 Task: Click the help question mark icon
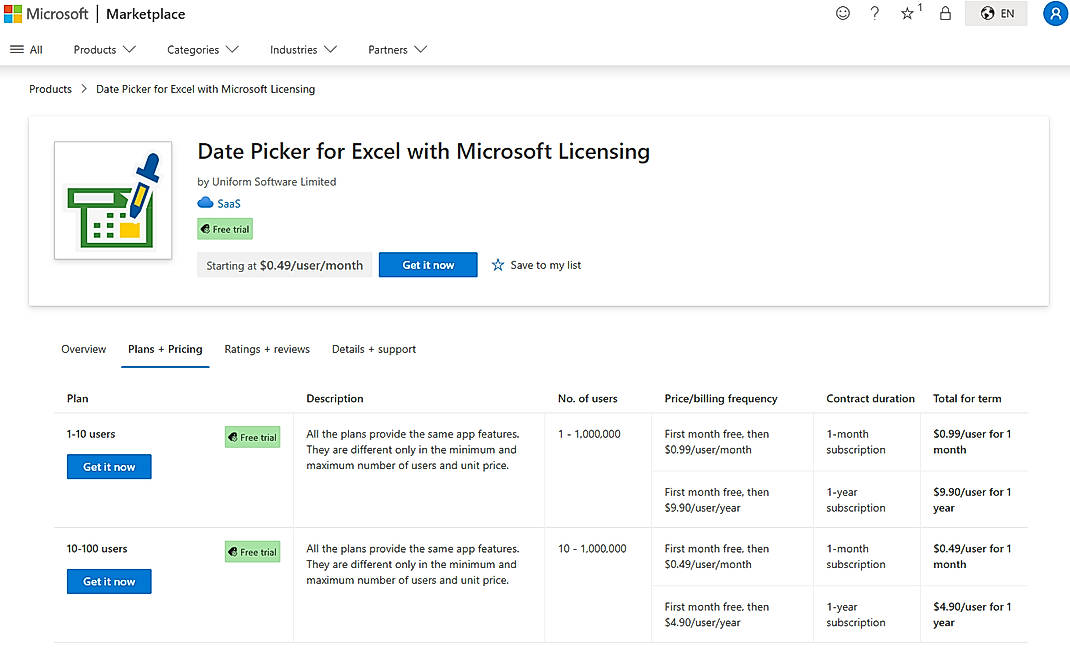click(874, 13)
